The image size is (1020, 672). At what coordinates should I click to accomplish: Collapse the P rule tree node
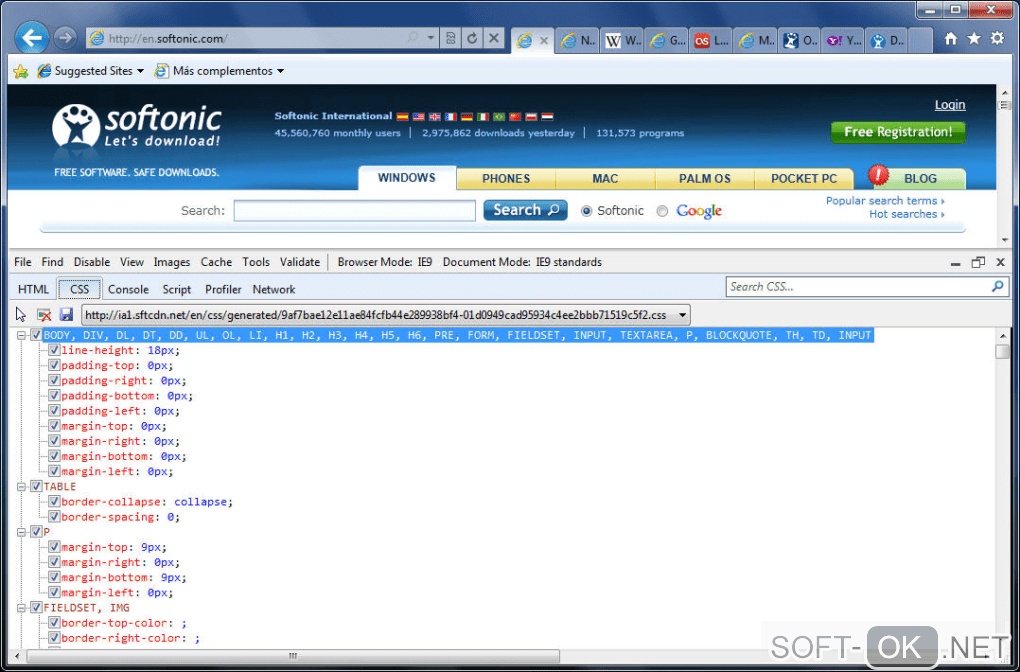coord(21,531)
